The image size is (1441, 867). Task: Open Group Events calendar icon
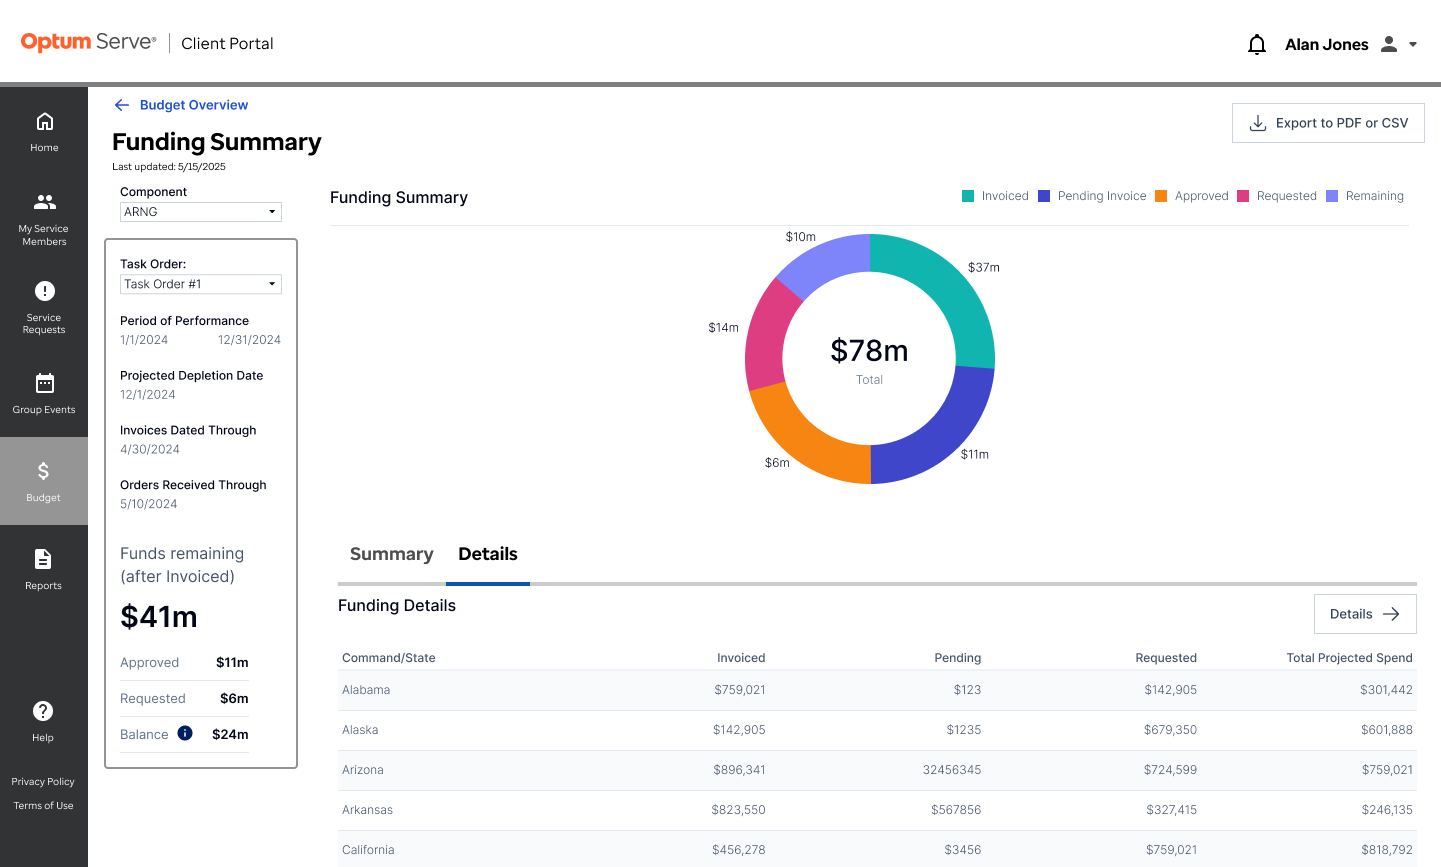pos(44,383)
